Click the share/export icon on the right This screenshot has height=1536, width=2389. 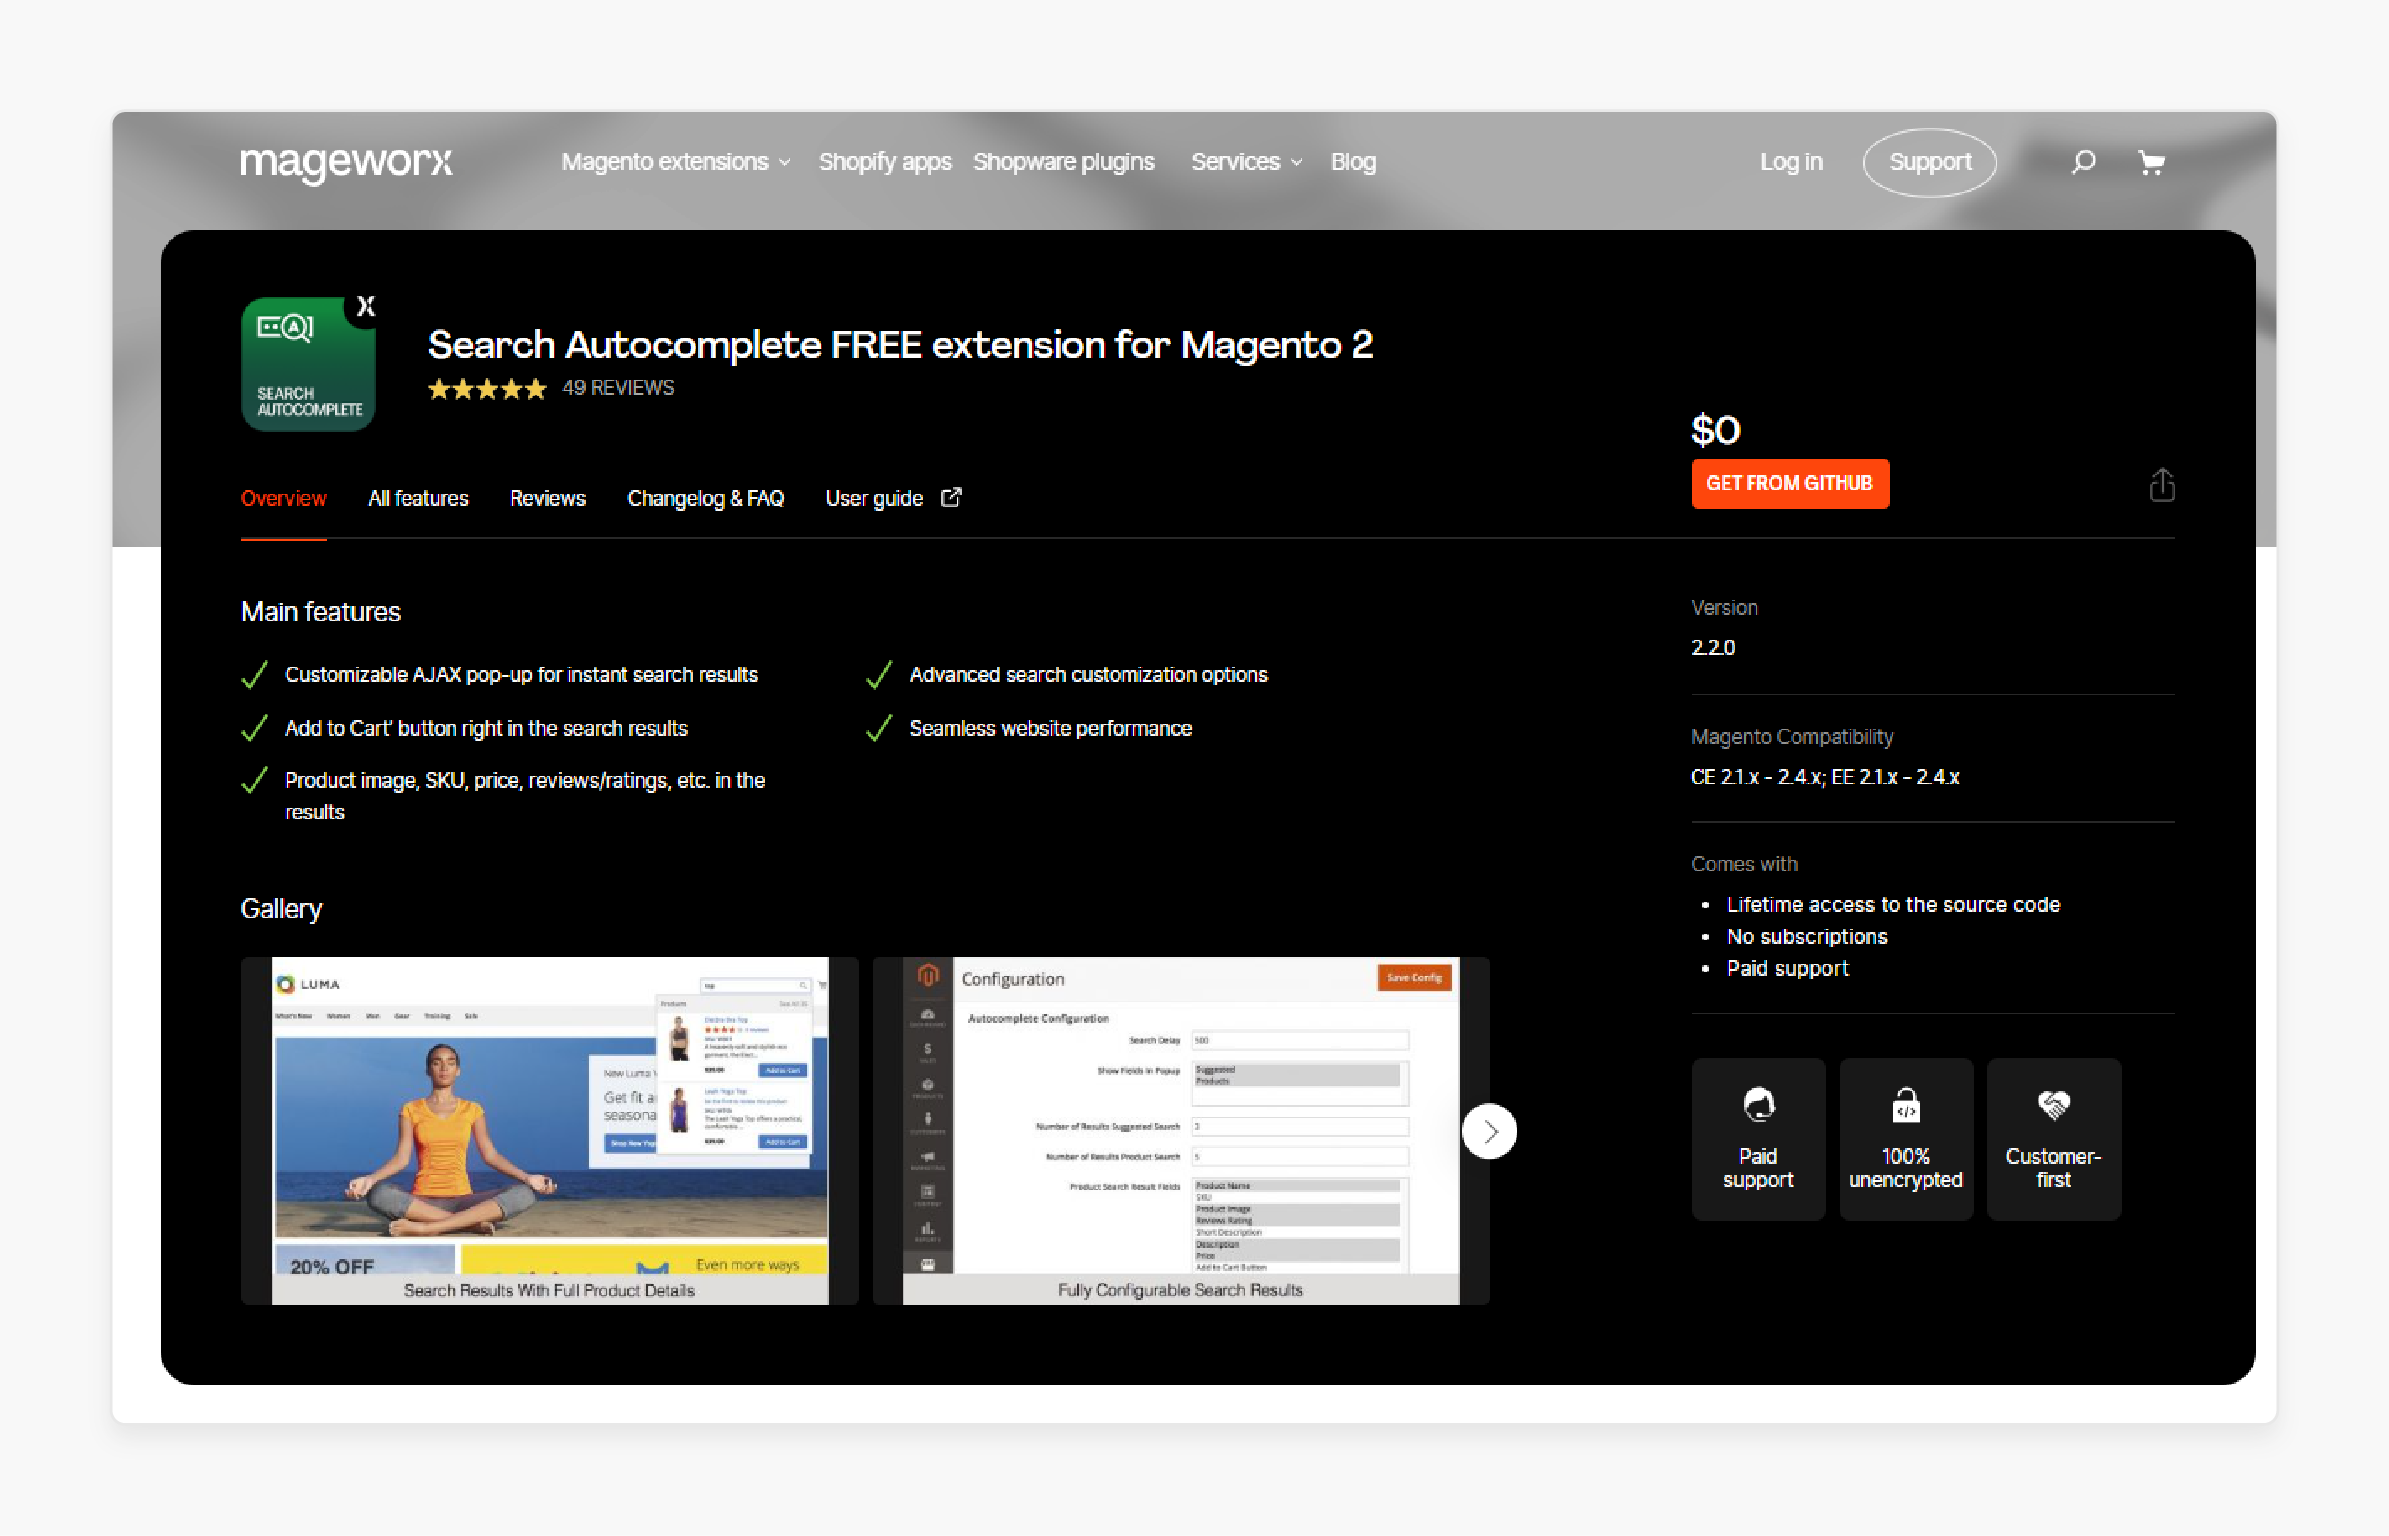click(x=2161, y=484)
